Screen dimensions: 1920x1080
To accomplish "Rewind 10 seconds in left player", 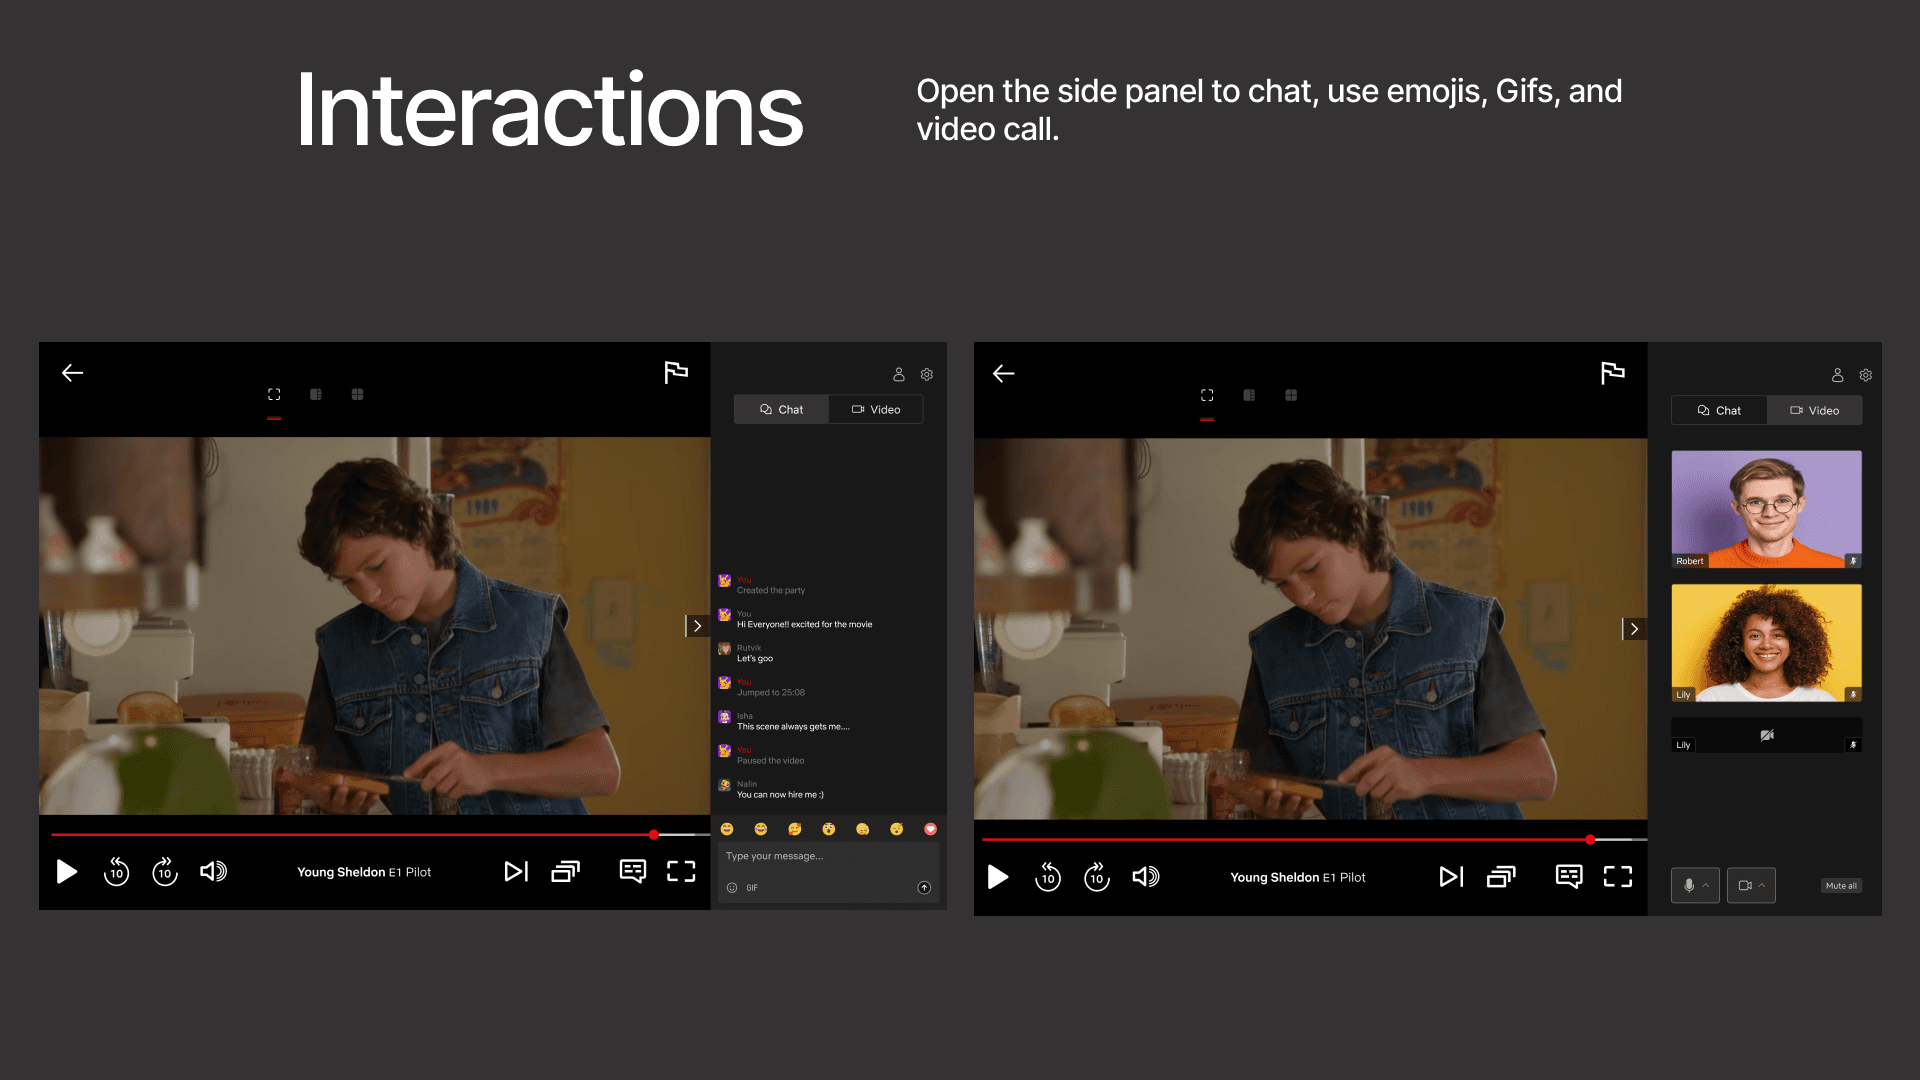I will 117,872.
